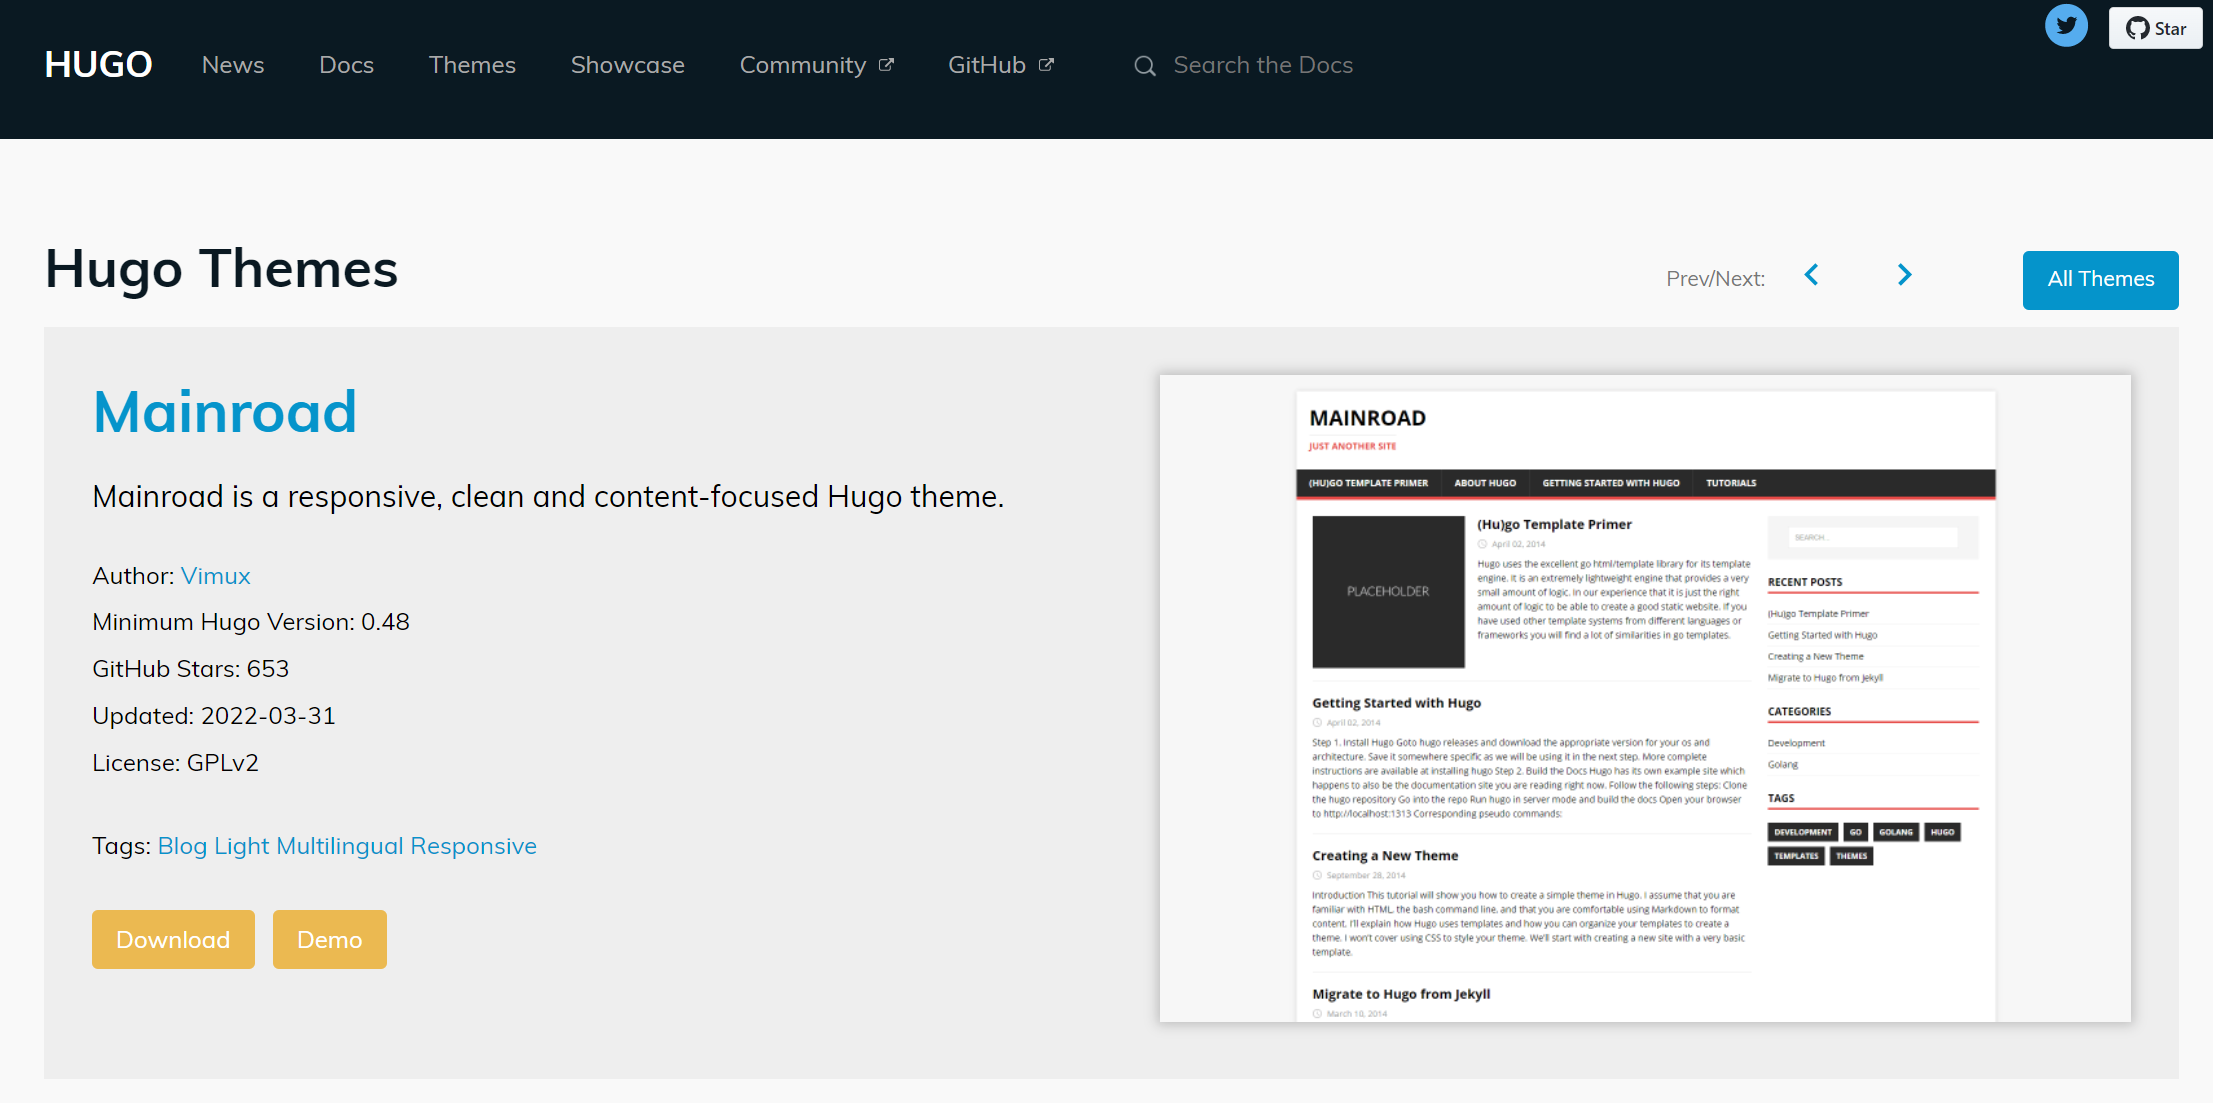The height and width of the screenshot is (1103, 2213).
Task: Open the Hugo Twitter profile icon
Action: coord(2066,26)
